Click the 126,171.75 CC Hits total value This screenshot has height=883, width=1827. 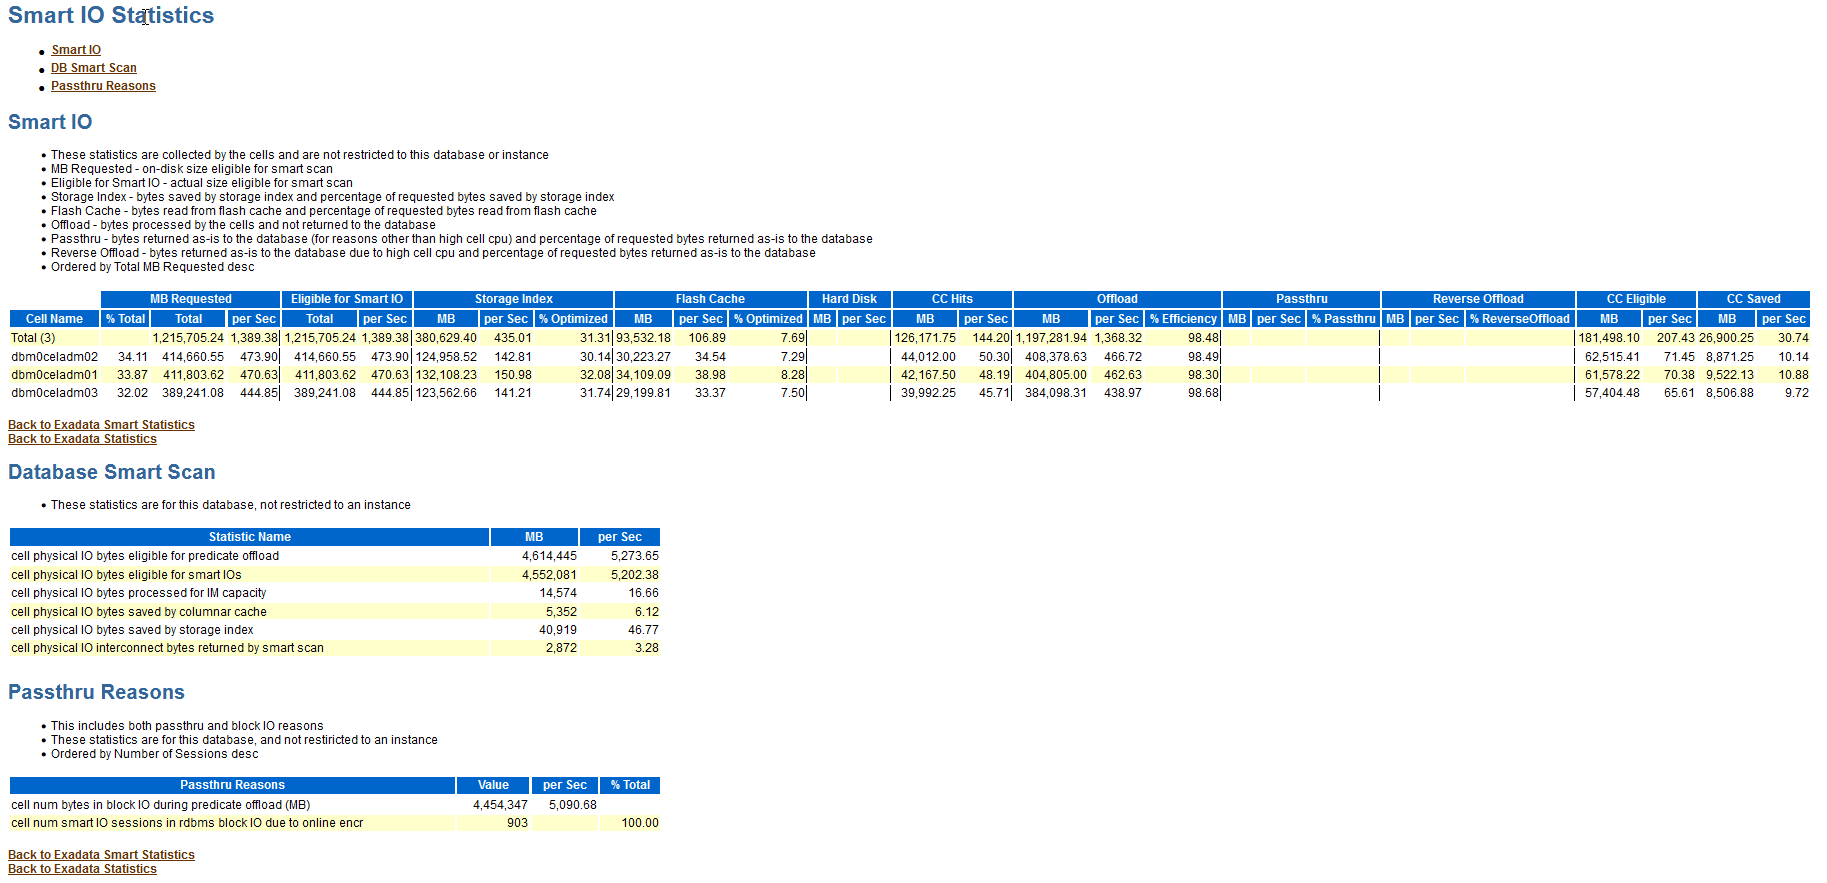coord(925,338)
